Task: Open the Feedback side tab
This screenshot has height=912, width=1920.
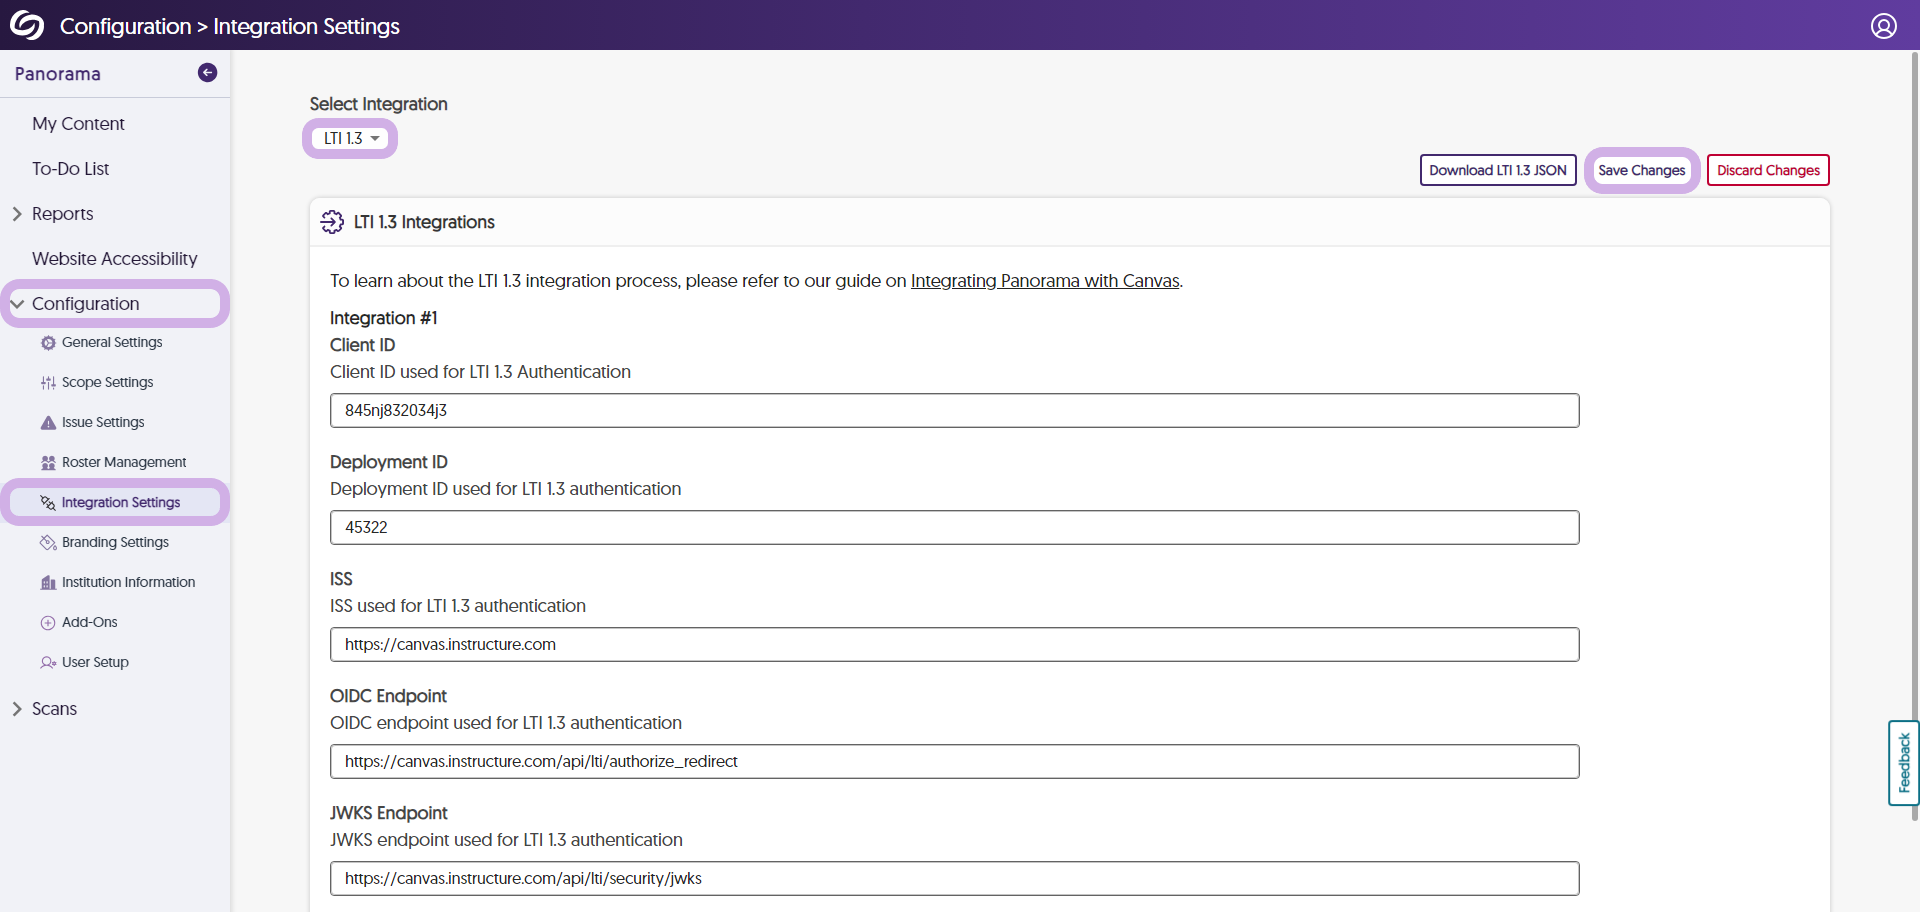Action: coord(1903,762)
